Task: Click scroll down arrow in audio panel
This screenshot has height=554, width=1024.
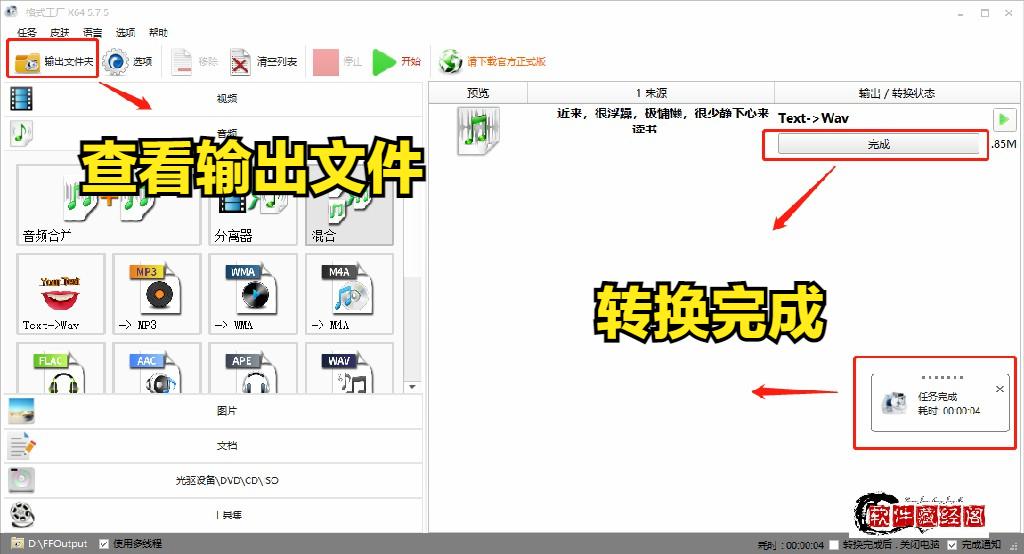Action: pyautogui.click(x=412, y=387)
